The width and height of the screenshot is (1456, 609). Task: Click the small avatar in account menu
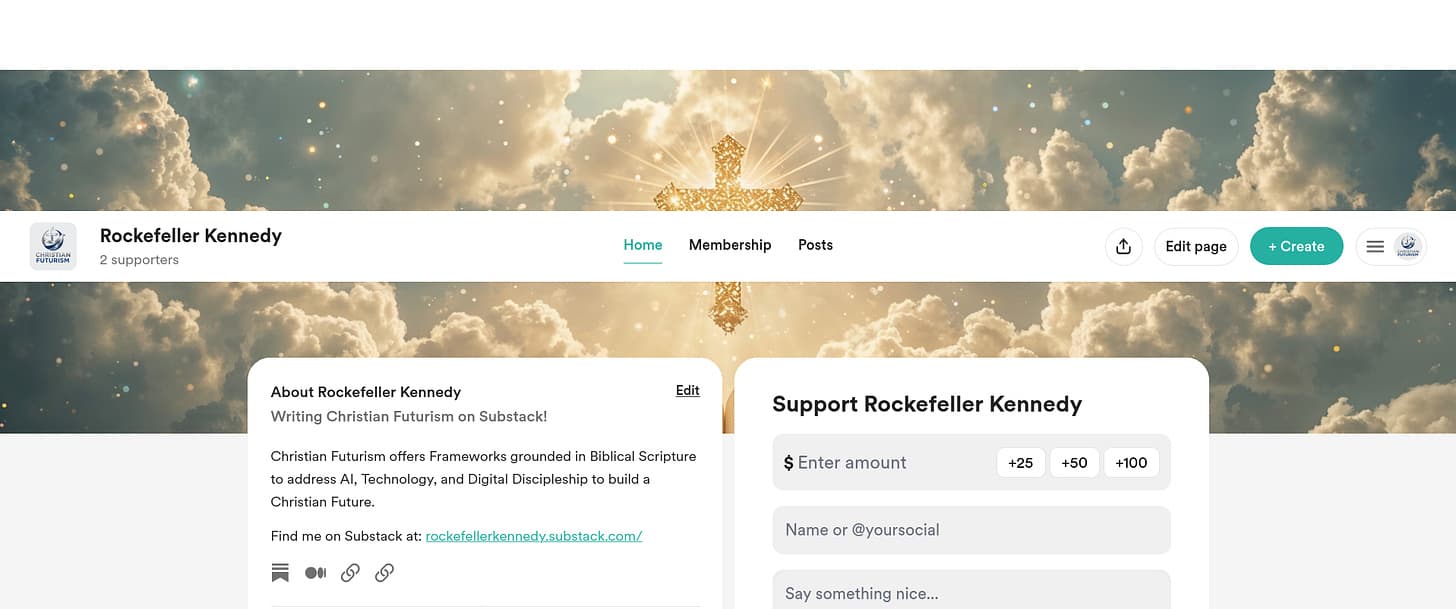tap(1408, 246)
